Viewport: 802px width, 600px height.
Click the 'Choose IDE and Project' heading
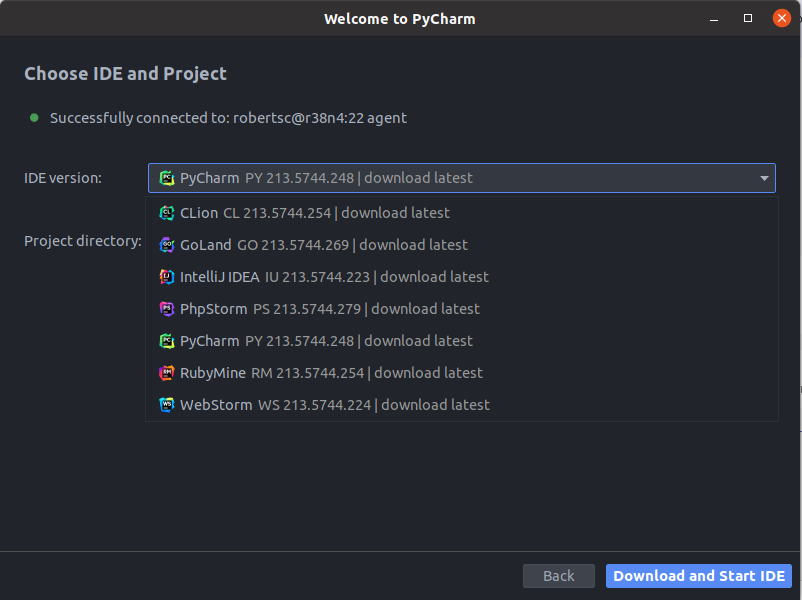click(x=125, y=74)
